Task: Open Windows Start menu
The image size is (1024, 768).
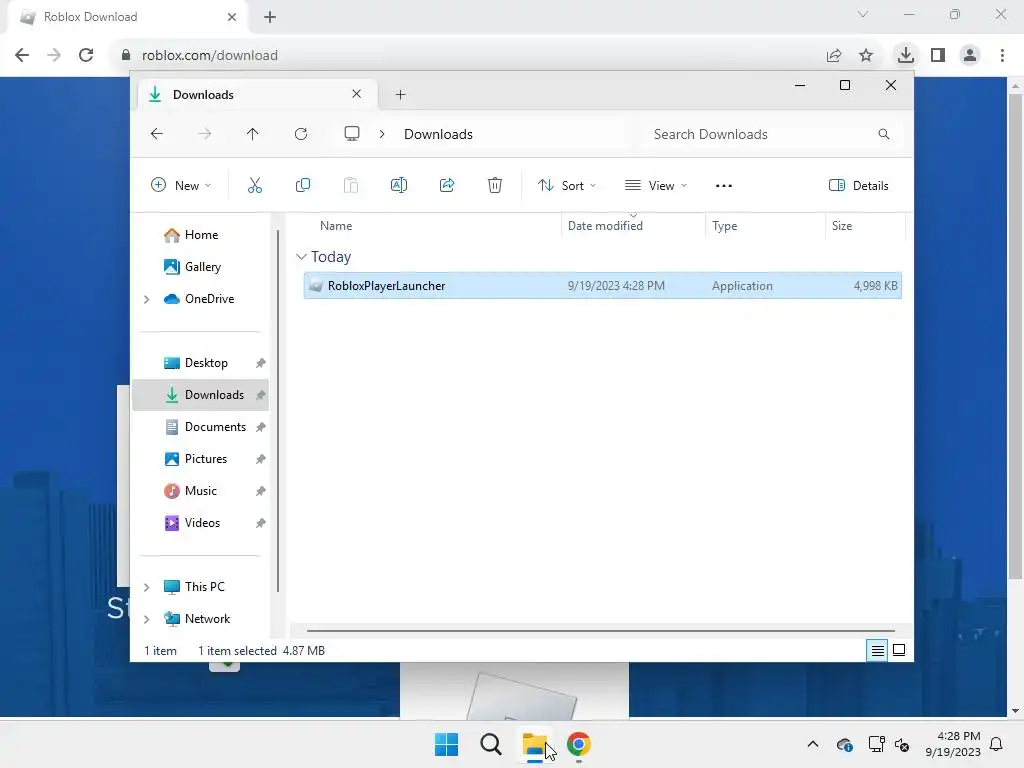Action: (x=447, y=744)
